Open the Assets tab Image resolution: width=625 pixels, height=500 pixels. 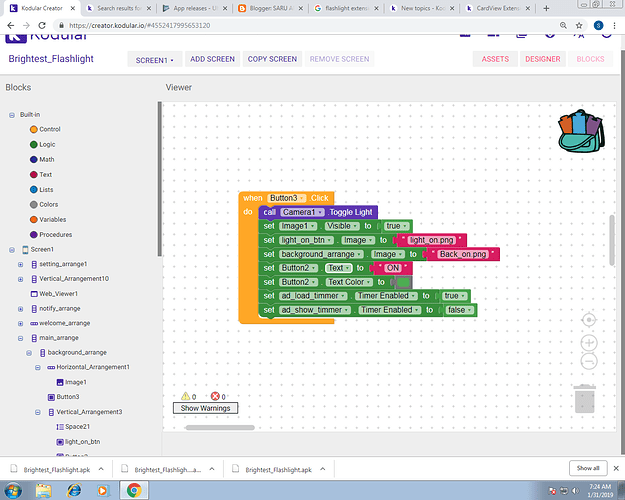[495, 59]
